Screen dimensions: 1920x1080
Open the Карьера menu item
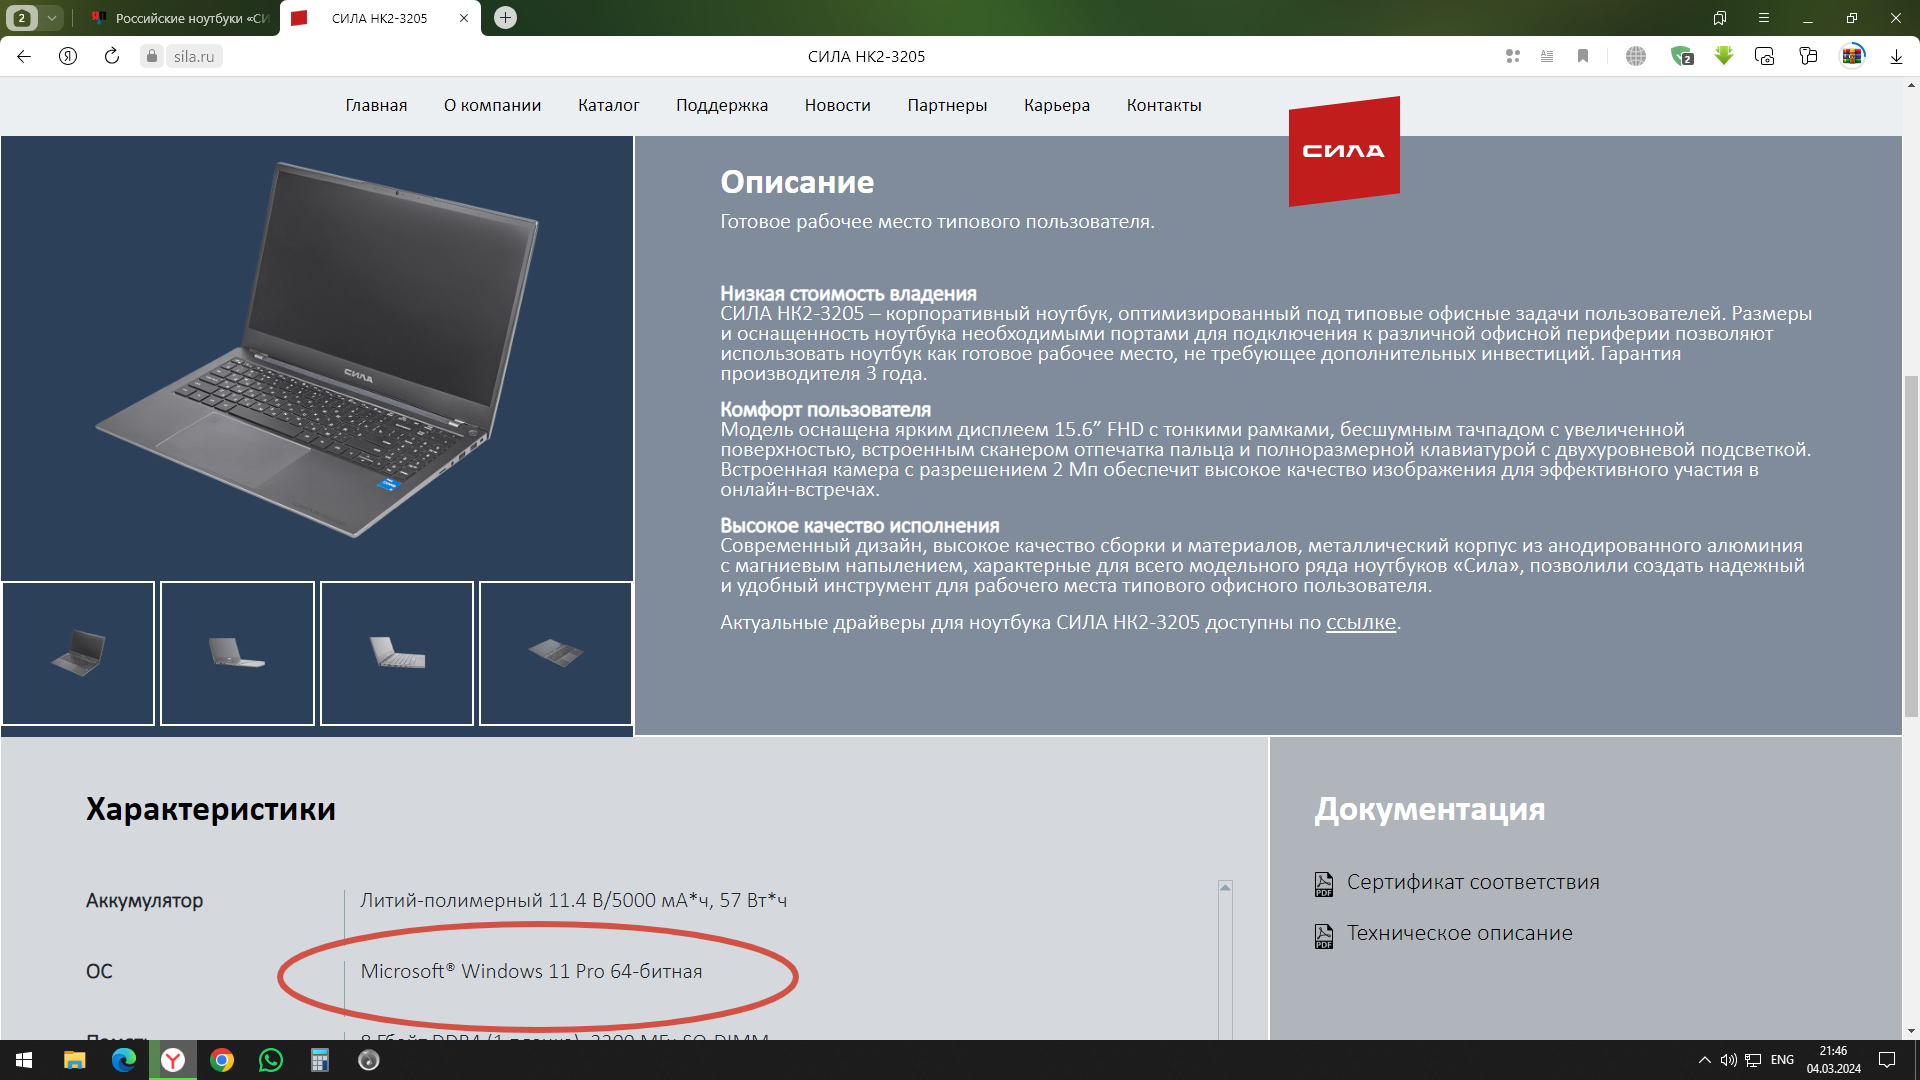coord(1057,105)
